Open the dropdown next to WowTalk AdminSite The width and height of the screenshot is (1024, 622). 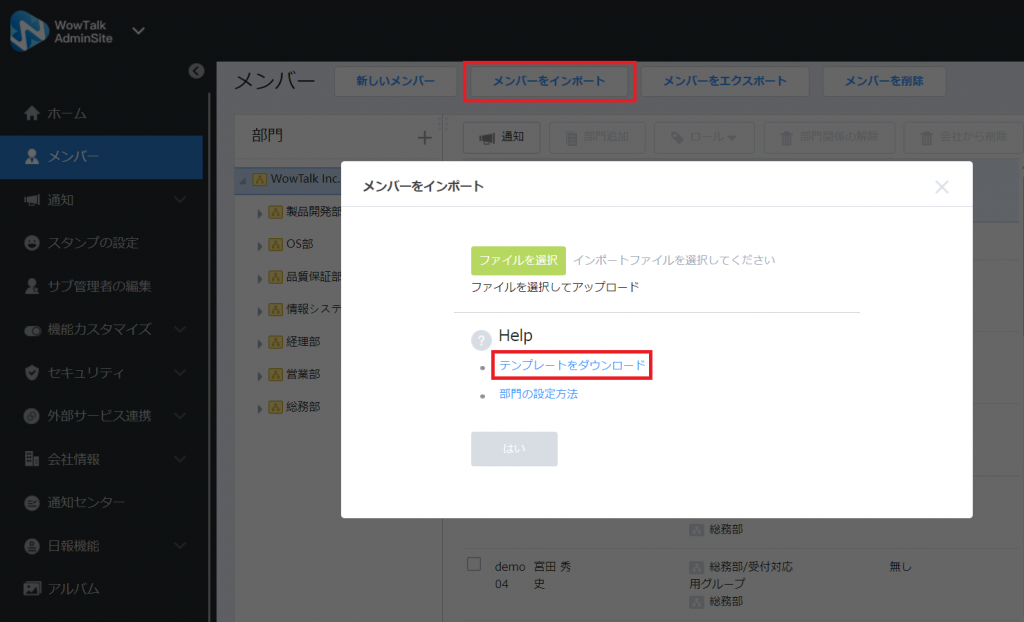pos(138,31)
